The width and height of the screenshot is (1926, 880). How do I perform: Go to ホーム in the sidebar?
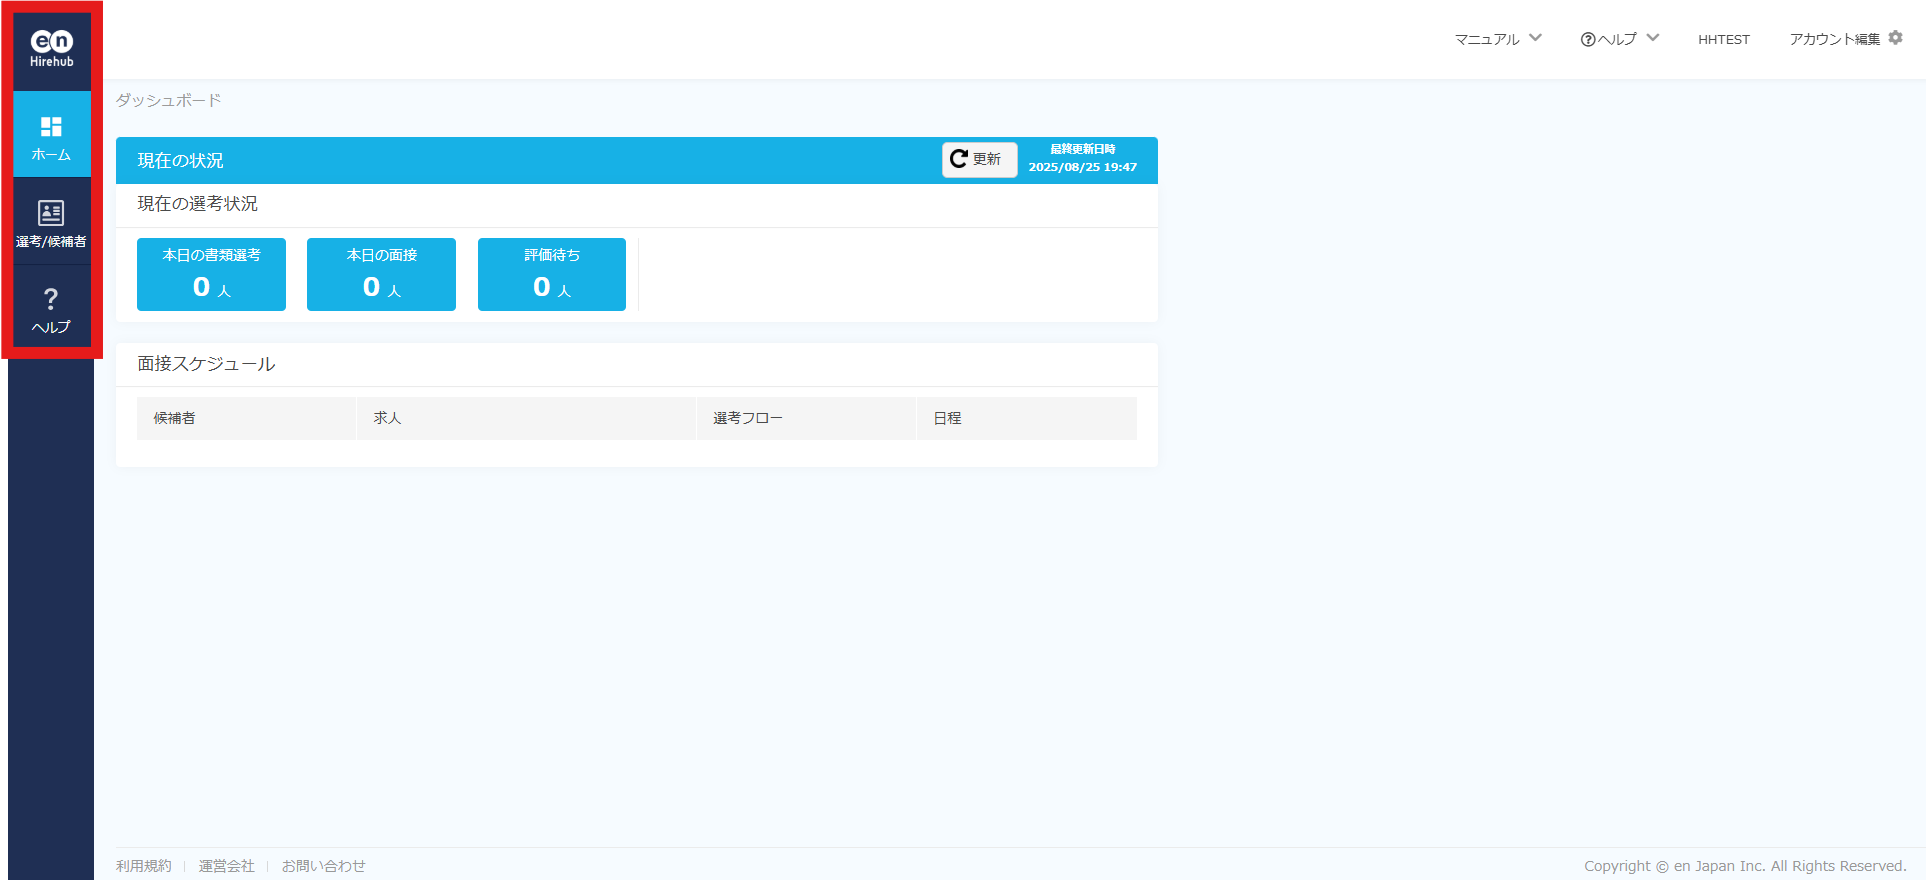click(x=51, y=136)
